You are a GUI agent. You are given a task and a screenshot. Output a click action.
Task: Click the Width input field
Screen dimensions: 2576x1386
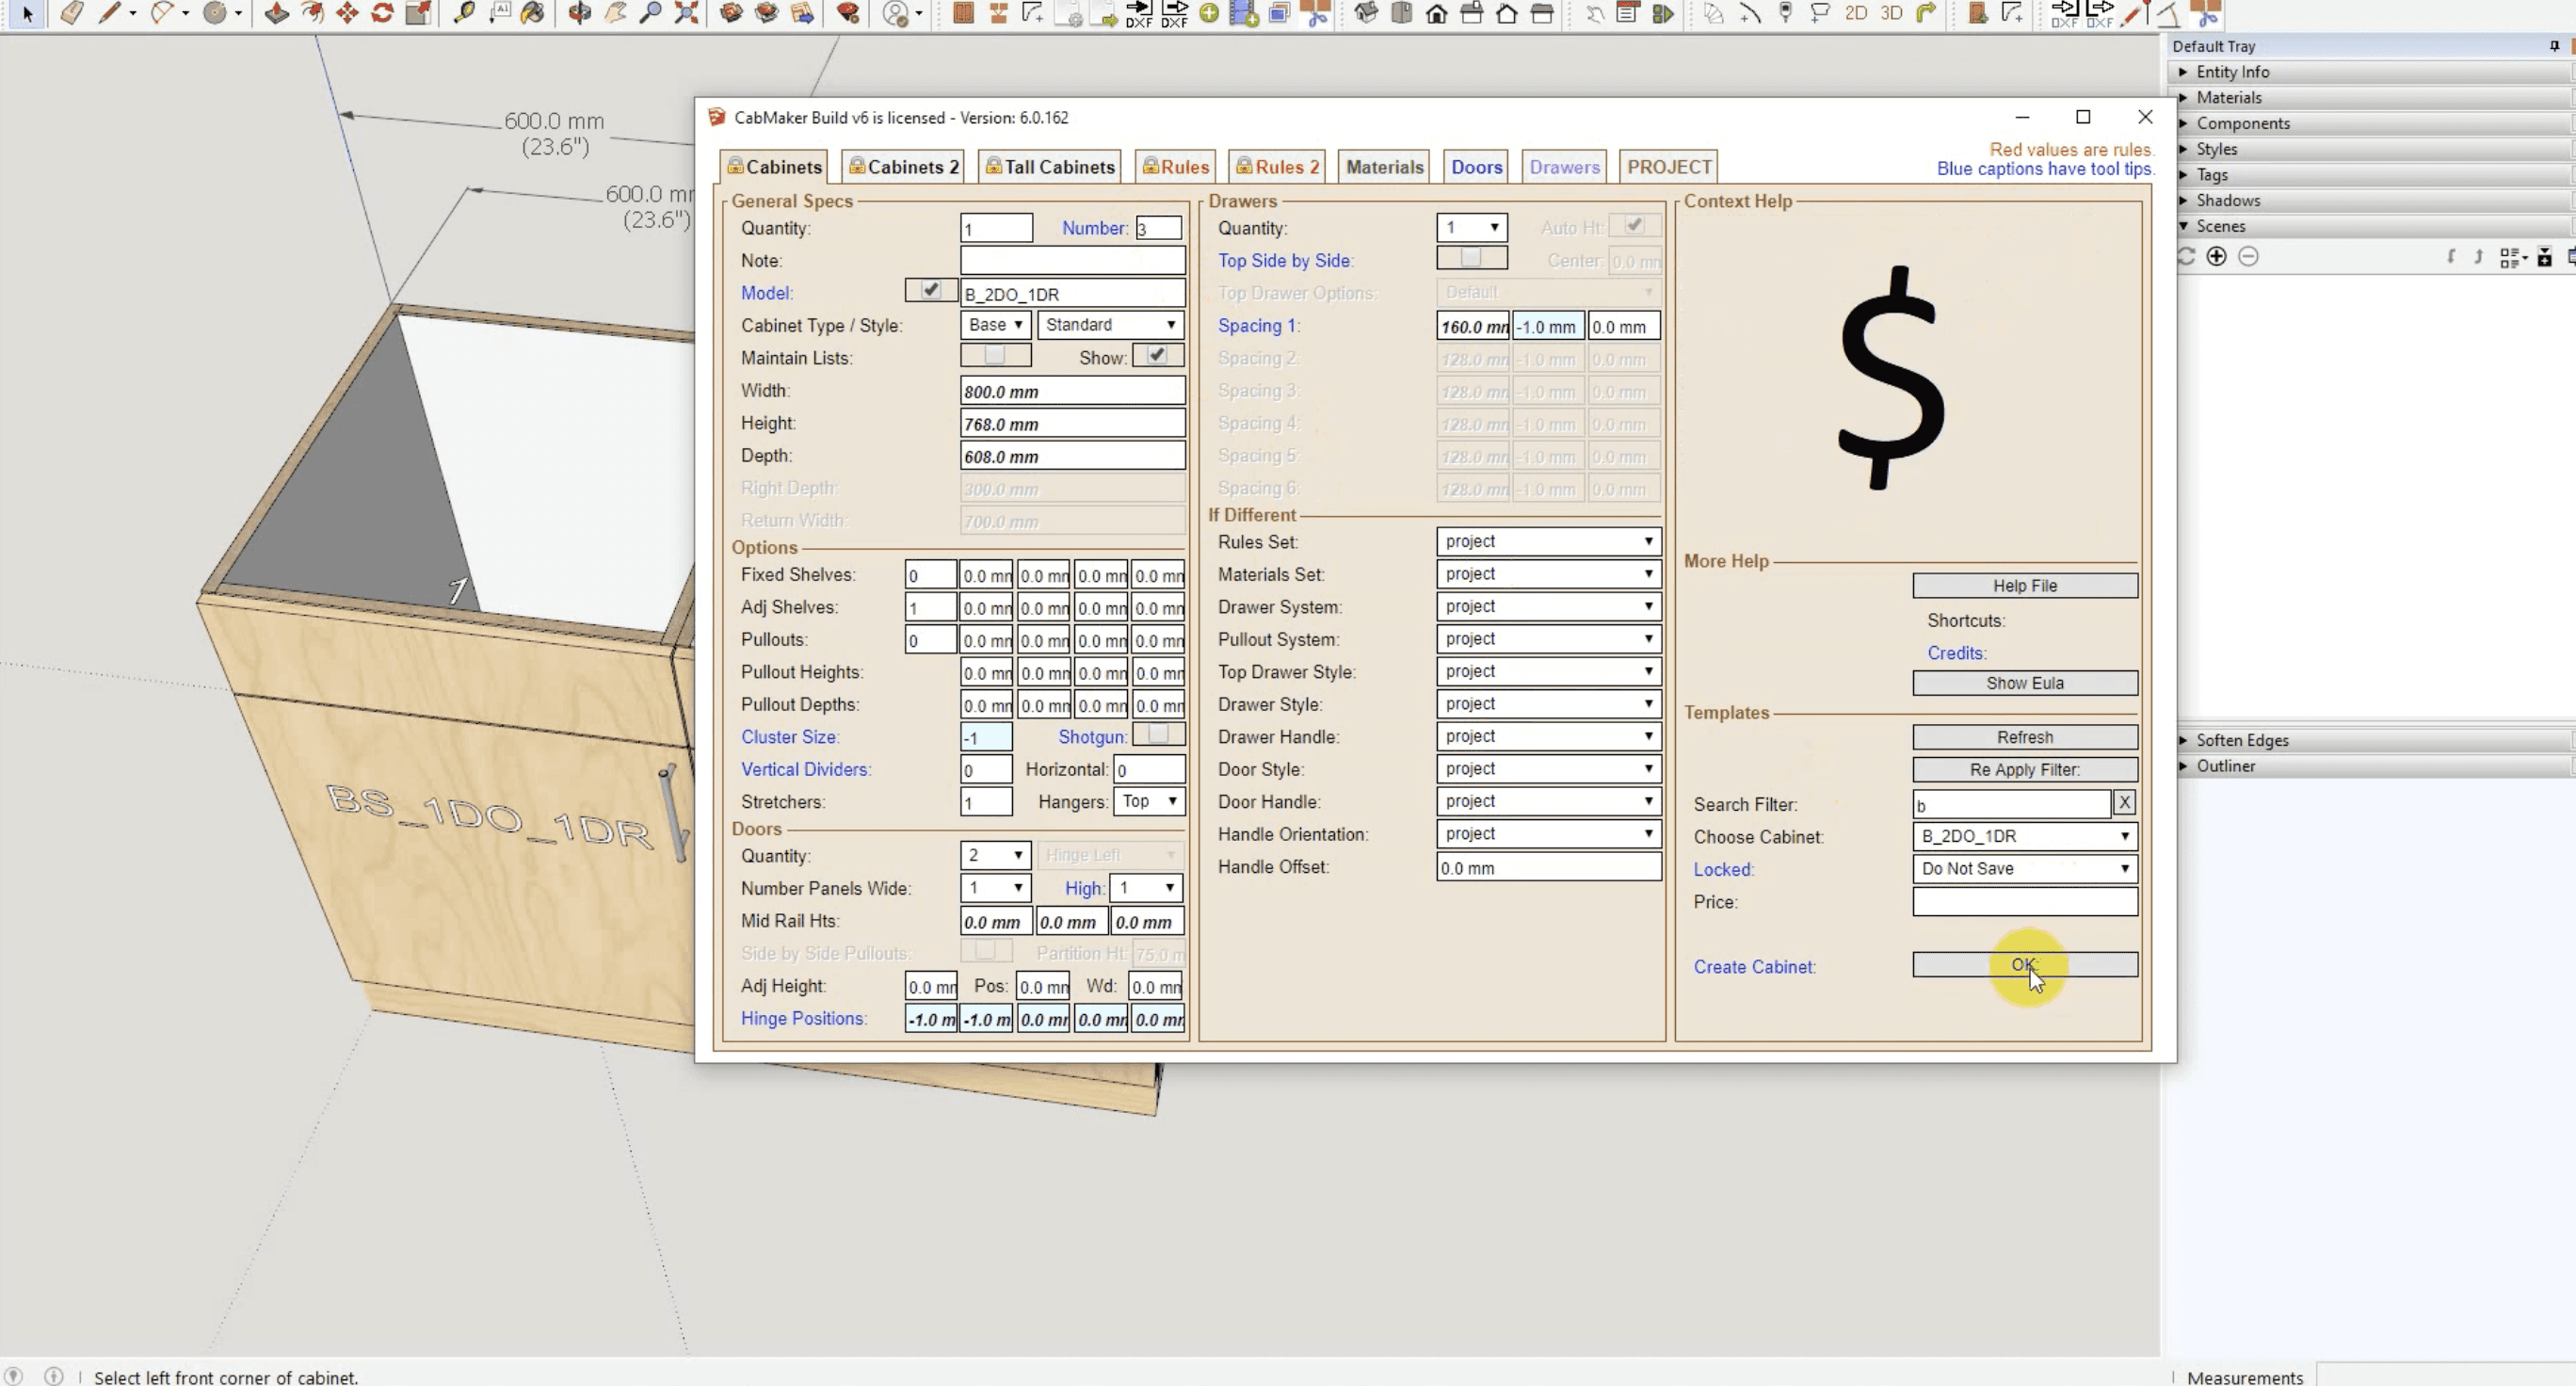tap(1072, 391)
